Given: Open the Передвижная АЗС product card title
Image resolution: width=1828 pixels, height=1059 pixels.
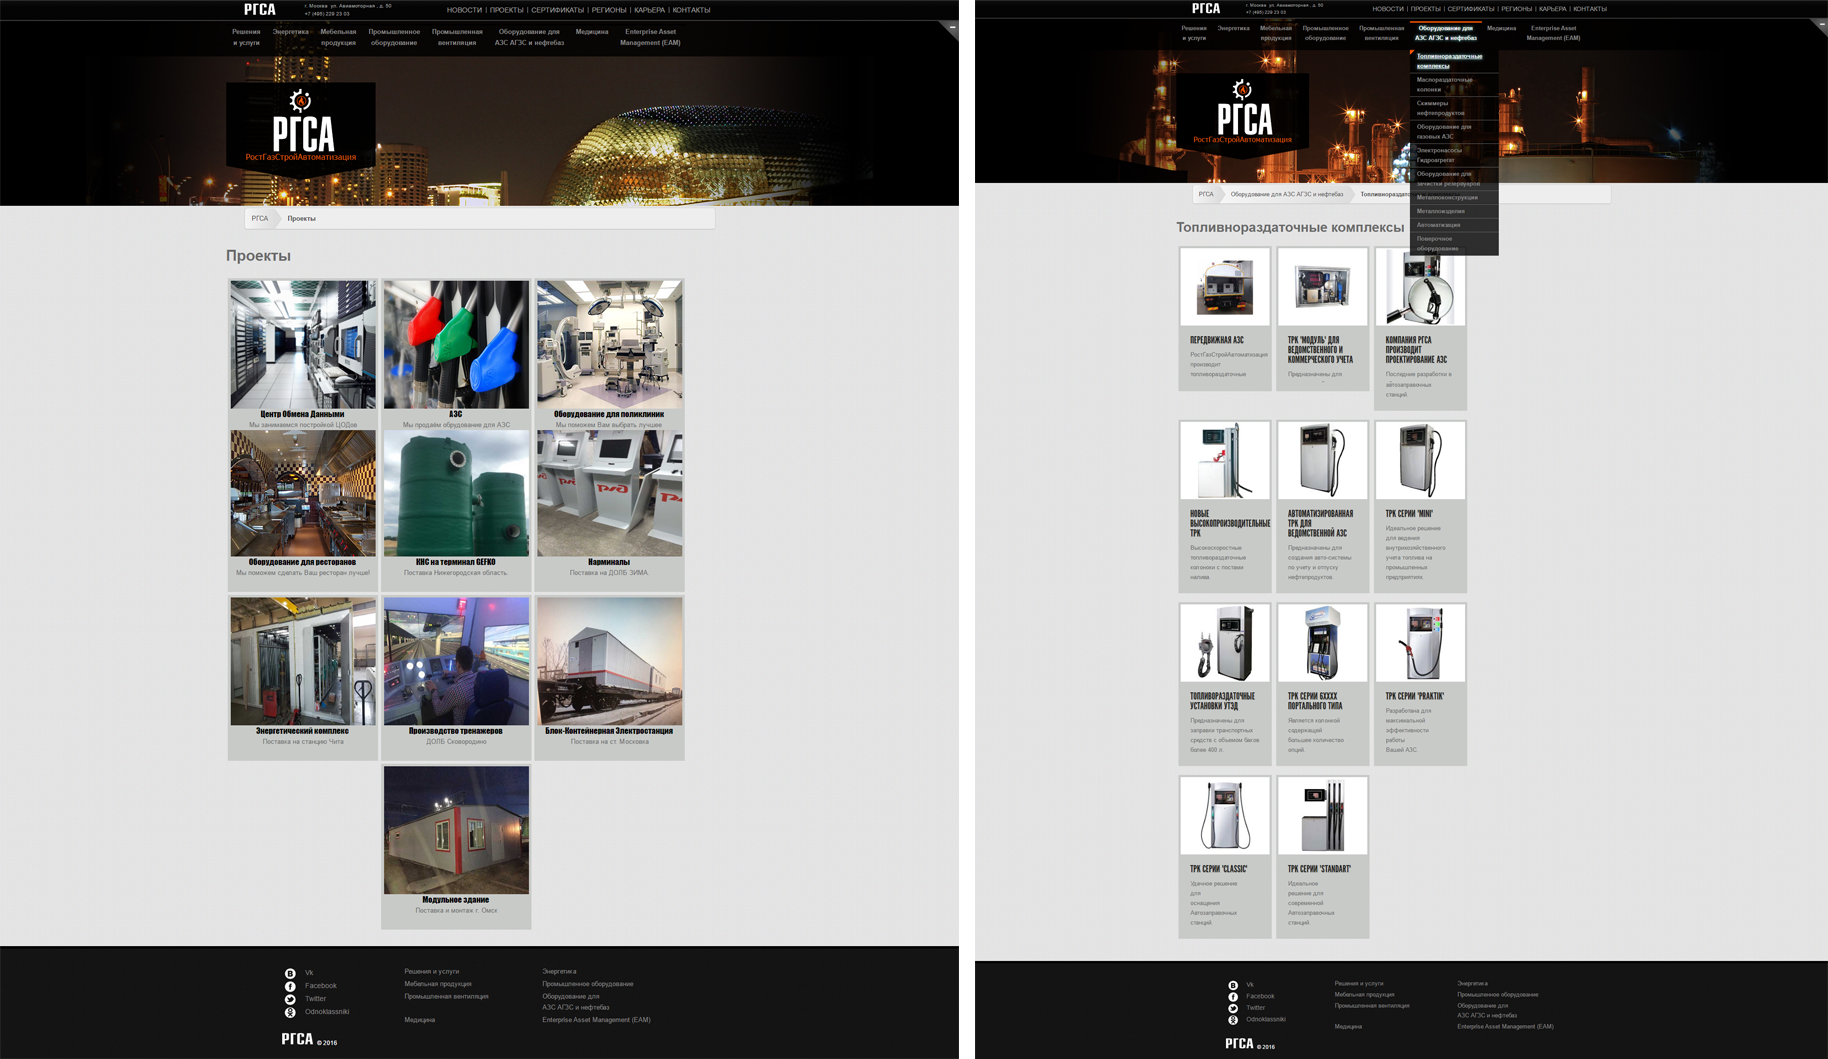Looking at the screenshot, I should click(x=1217, y=340).
